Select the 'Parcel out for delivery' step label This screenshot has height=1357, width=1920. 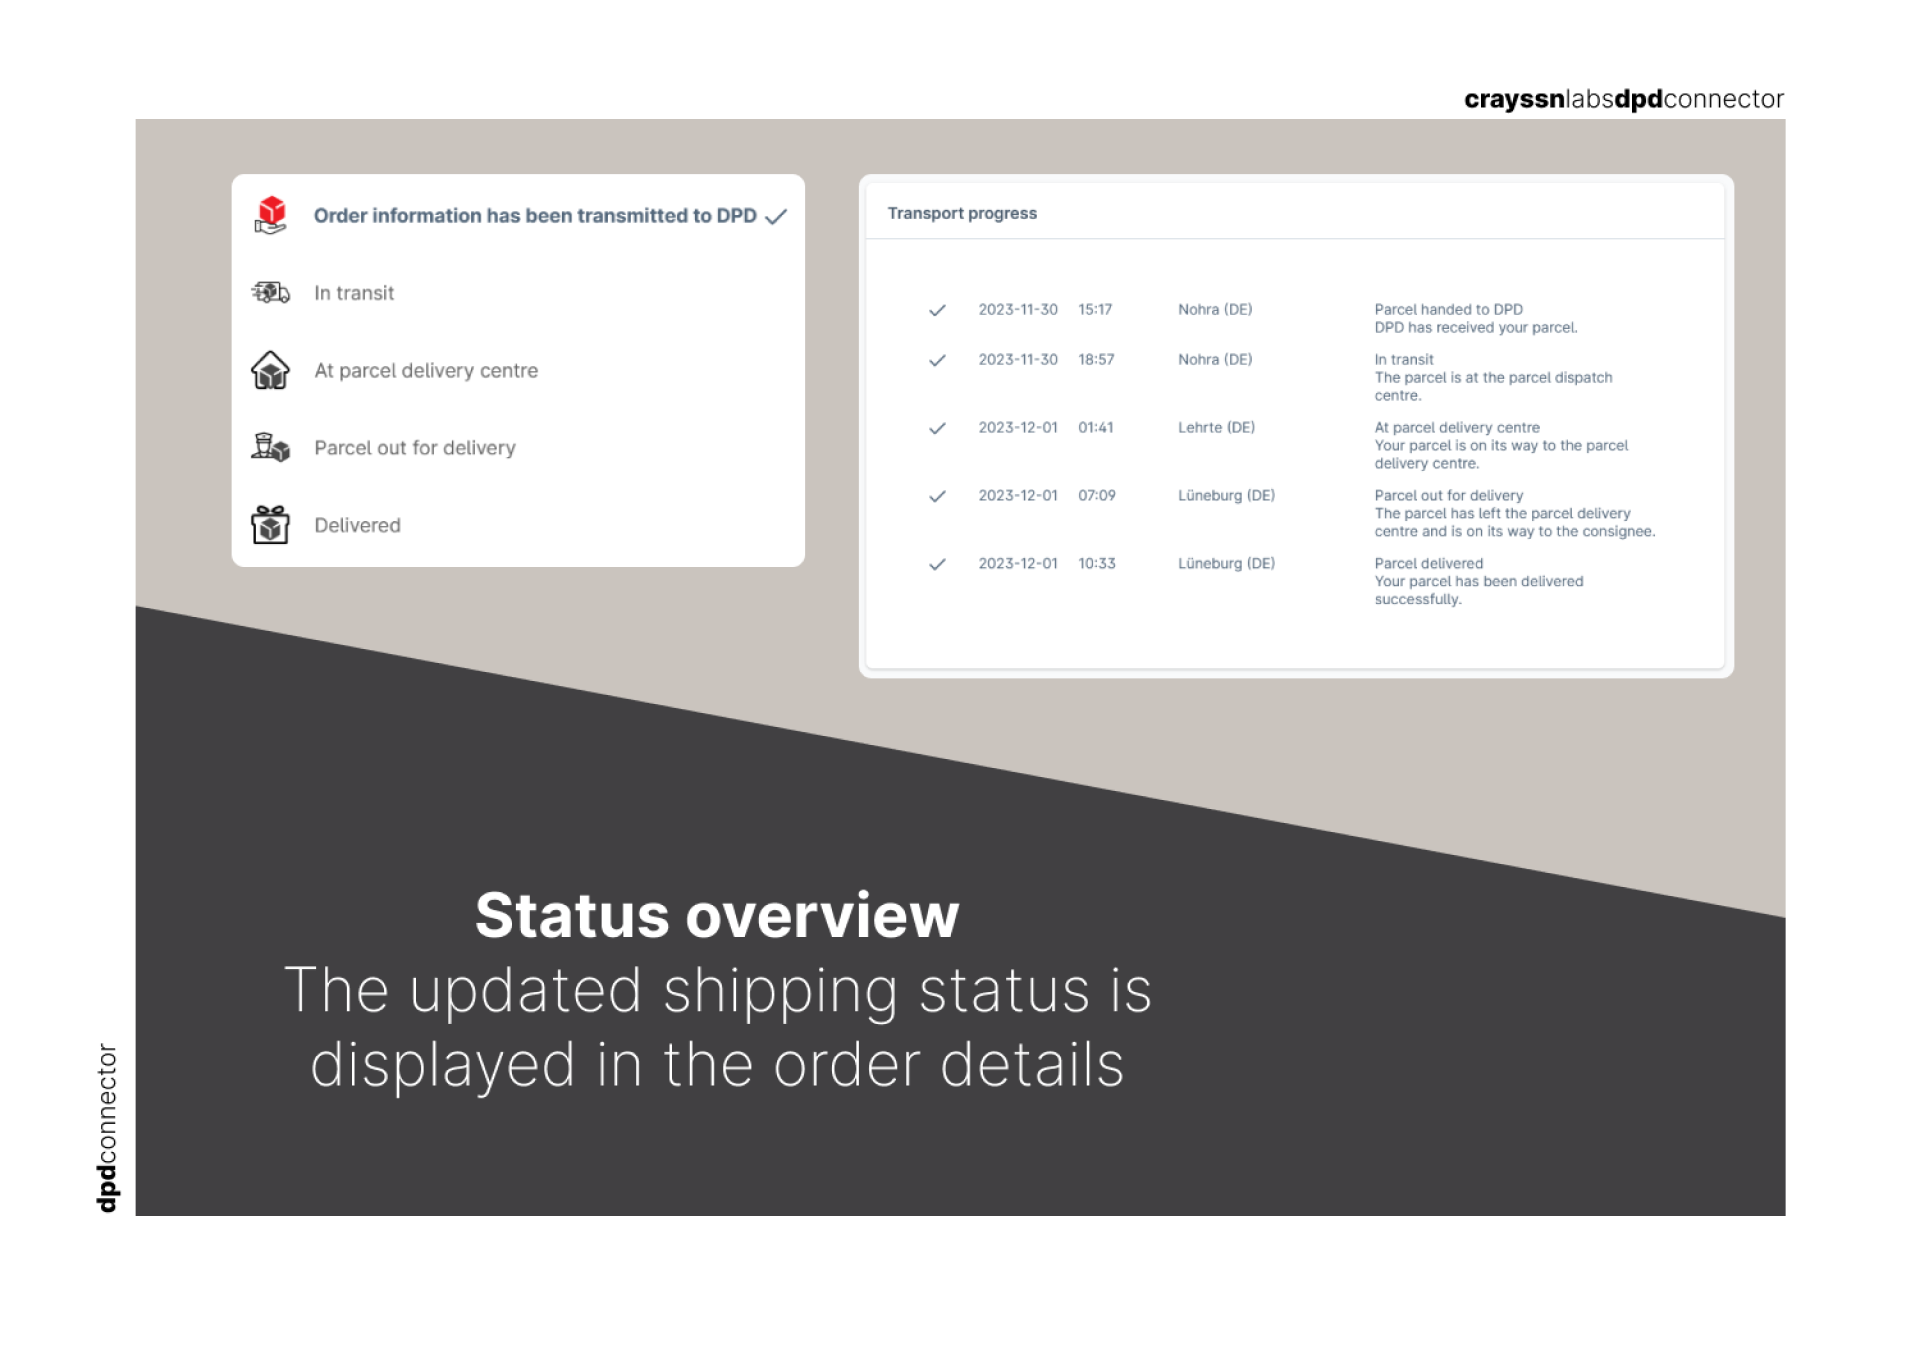415,448
